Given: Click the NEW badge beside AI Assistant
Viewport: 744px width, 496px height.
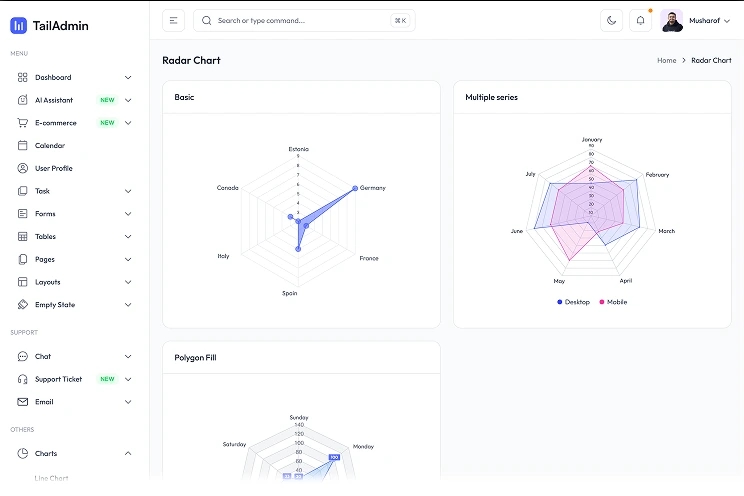Looking at the screenshot, I should 107,100.
